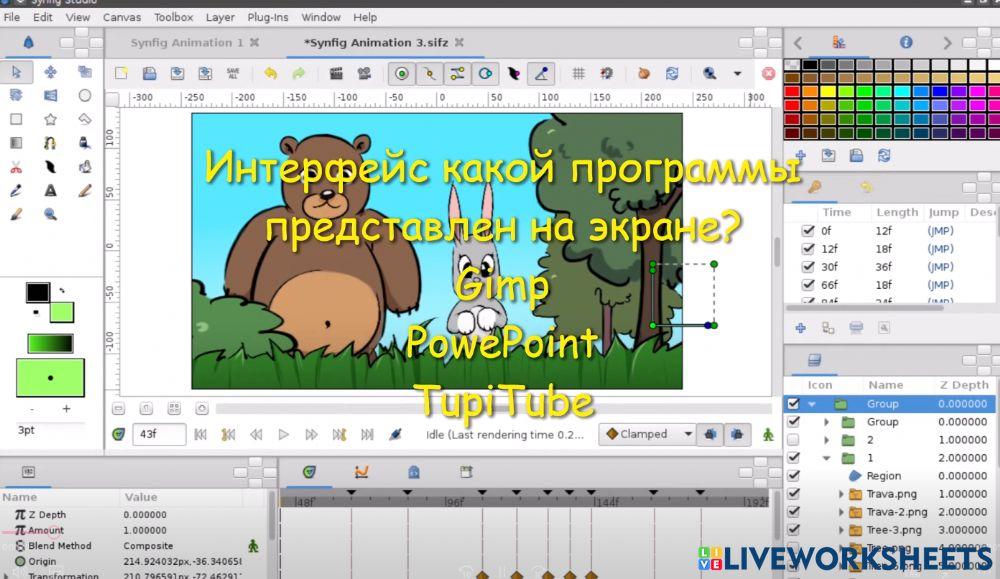Screen dimensions: 1000x579
Task: Open the Toolbox menu
Action: [x=173, y=17]
